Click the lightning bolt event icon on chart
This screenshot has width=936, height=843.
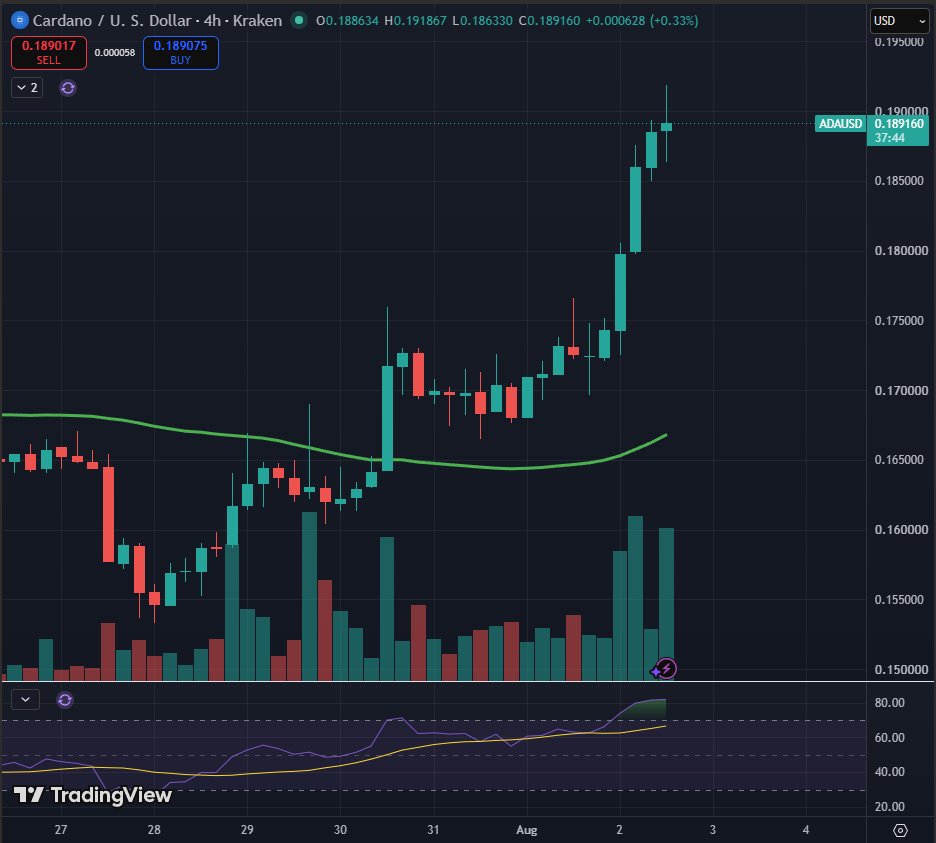coord(667,669)
